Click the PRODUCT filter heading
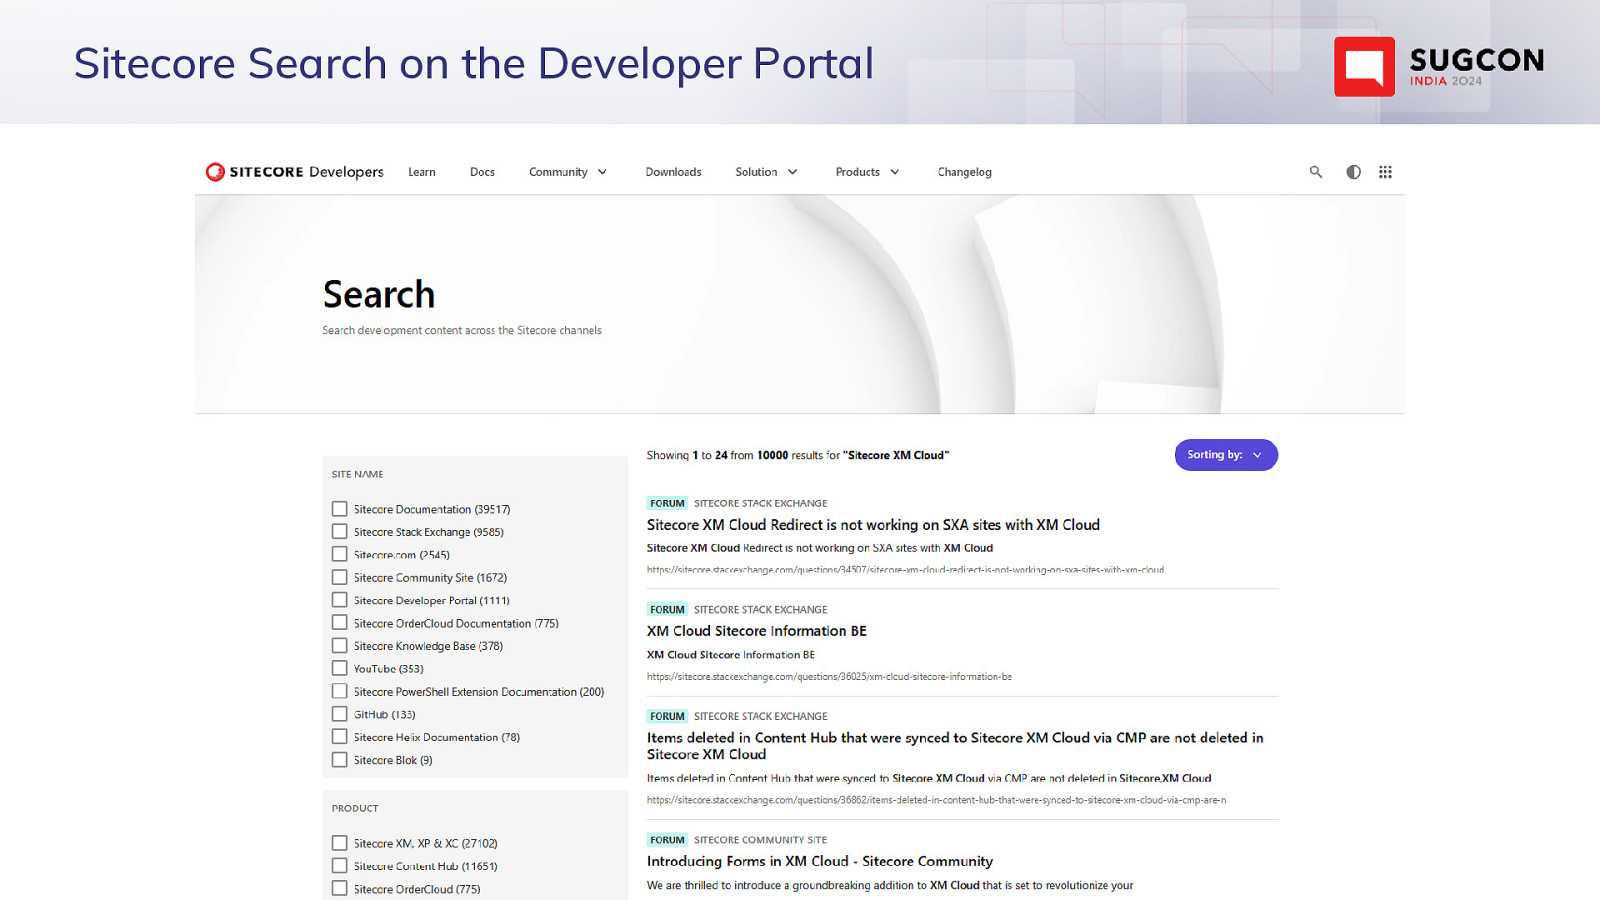The width and height of the screenshot is (1600, 900). click(355, 808)
